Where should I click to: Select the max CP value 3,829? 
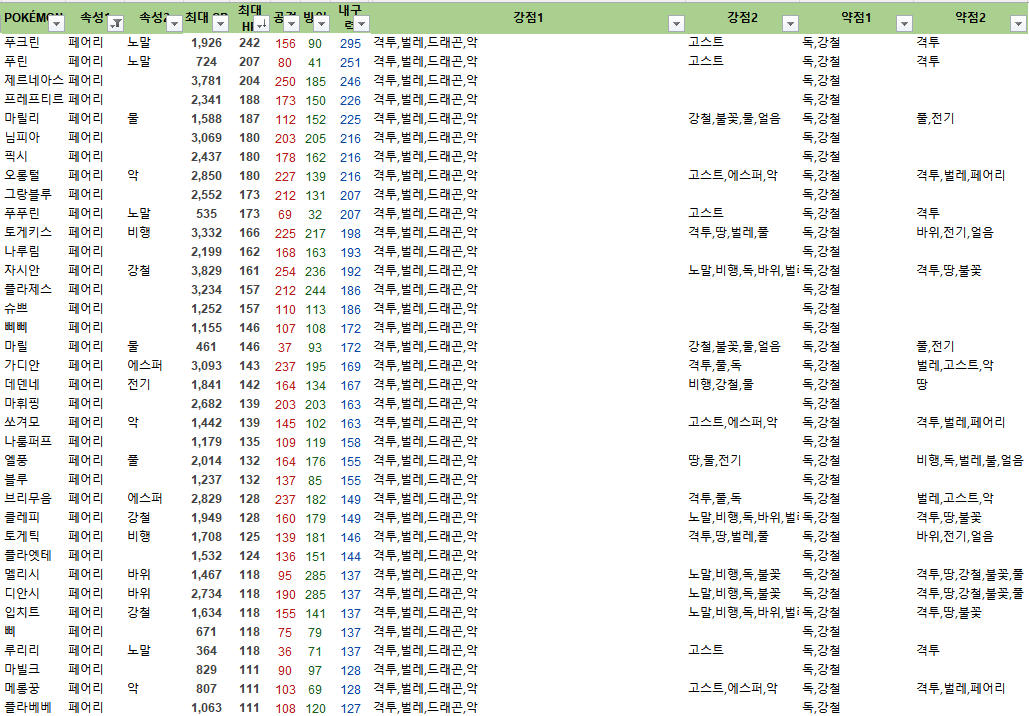click(x=206, y=271)
